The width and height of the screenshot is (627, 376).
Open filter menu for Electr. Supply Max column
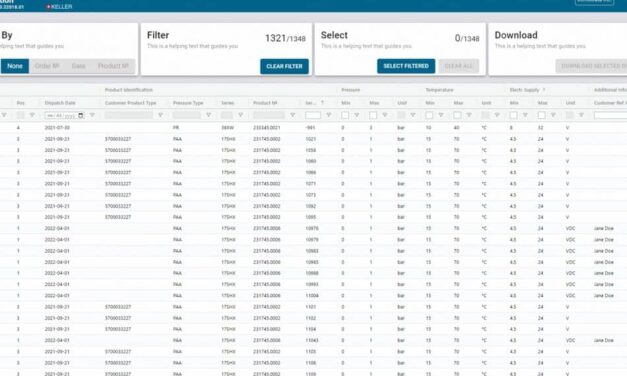coord(553,115)
